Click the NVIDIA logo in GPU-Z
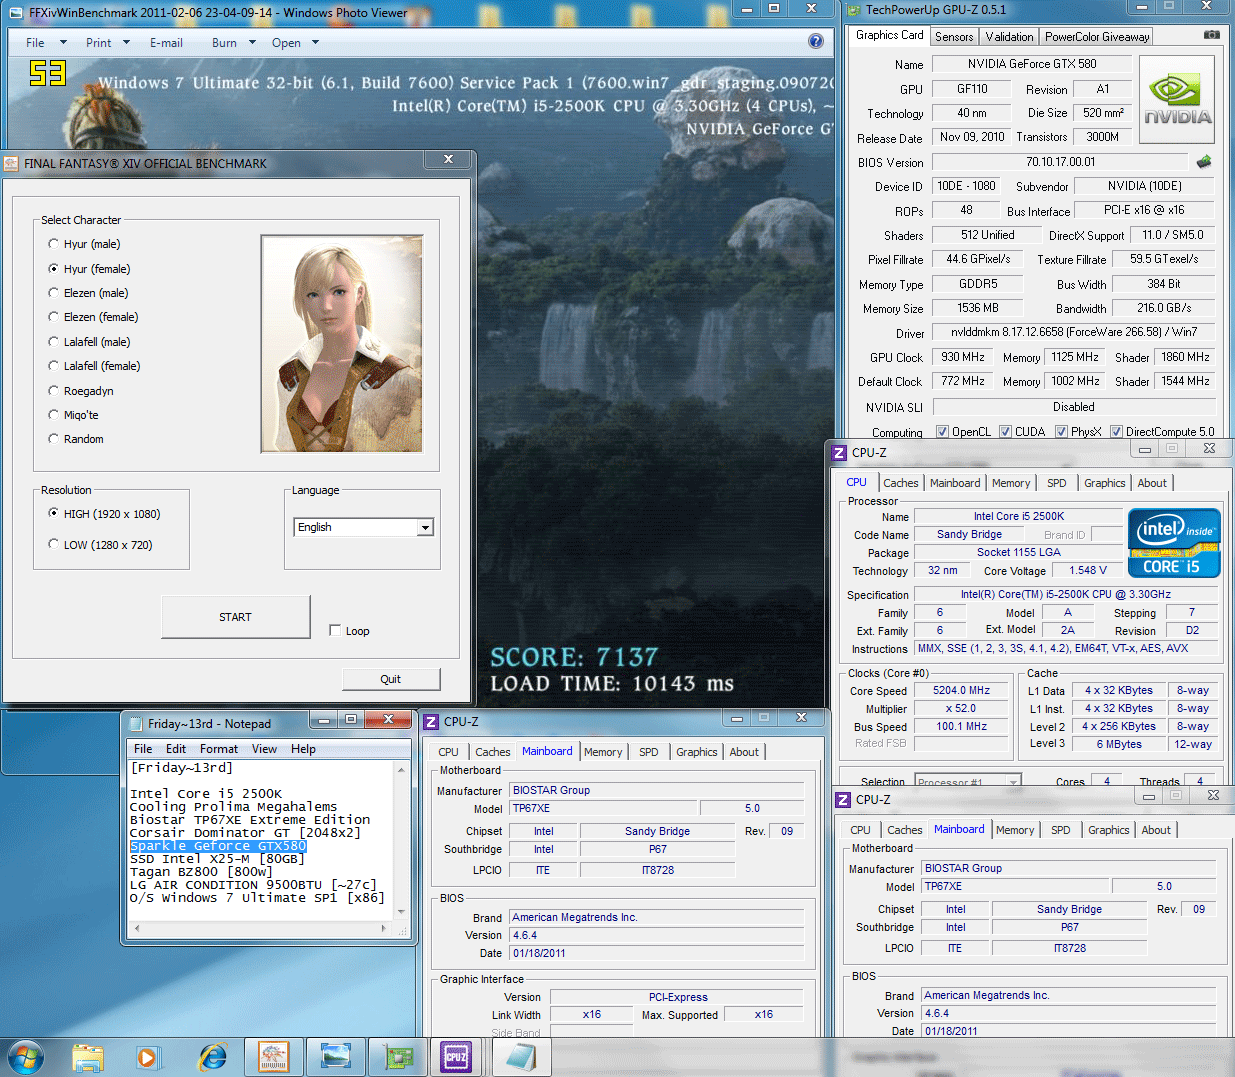 pos(1177,99)
